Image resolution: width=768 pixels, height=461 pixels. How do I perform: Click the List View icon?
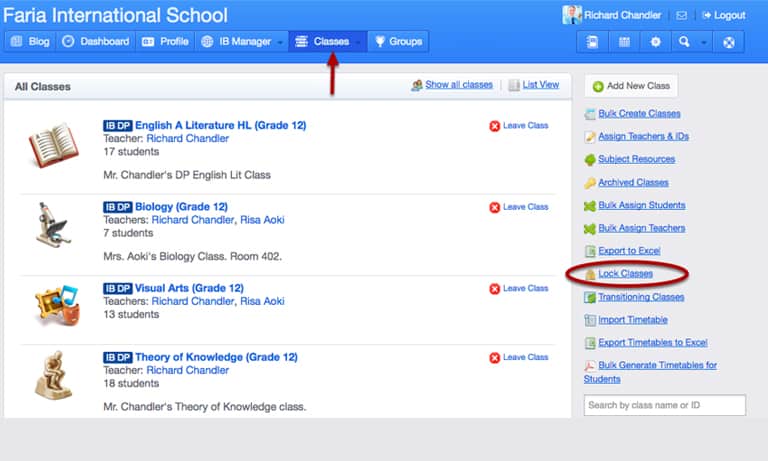(x=514, y=85)
